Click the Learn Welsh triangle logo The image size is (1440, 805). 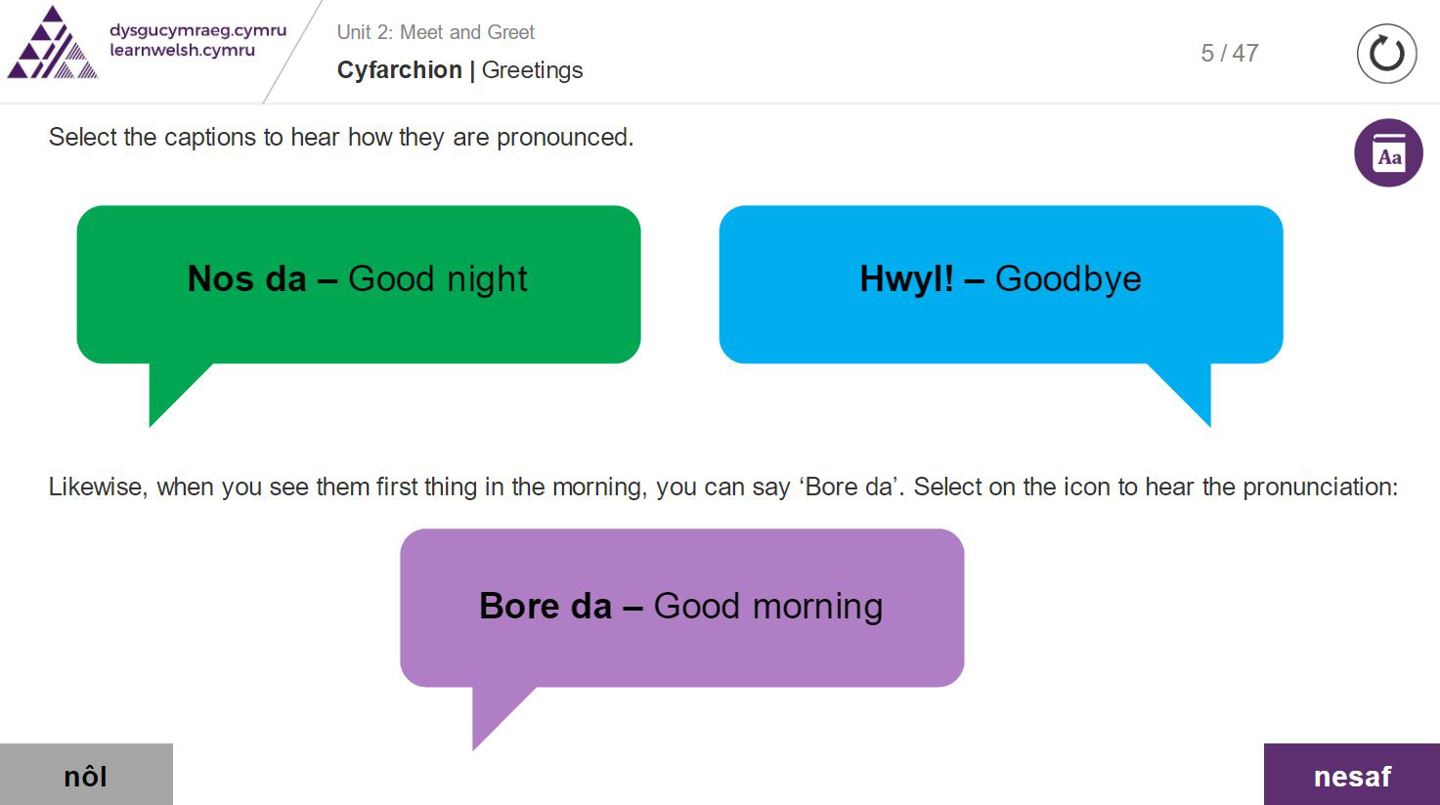point(53,44)
